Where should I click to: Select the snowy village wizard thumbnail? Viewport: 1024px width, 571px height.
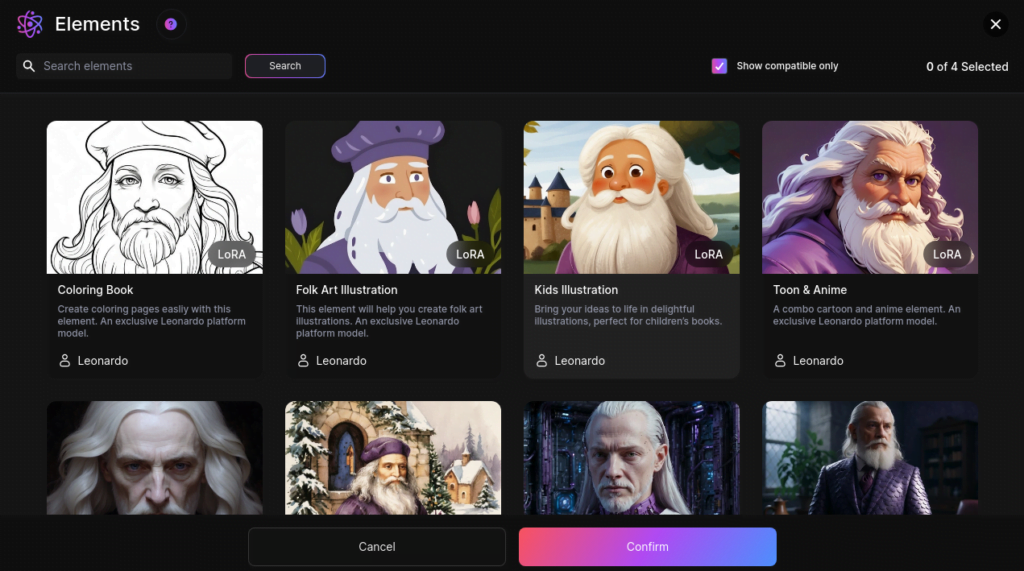[393, 457]
